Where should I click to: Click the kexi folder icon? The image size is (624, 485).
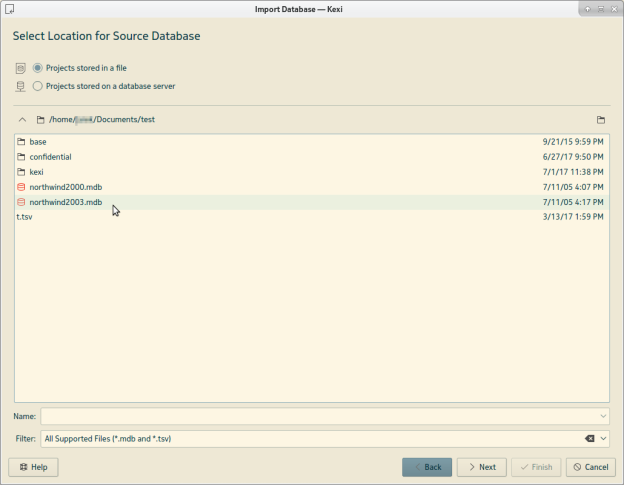21,172
